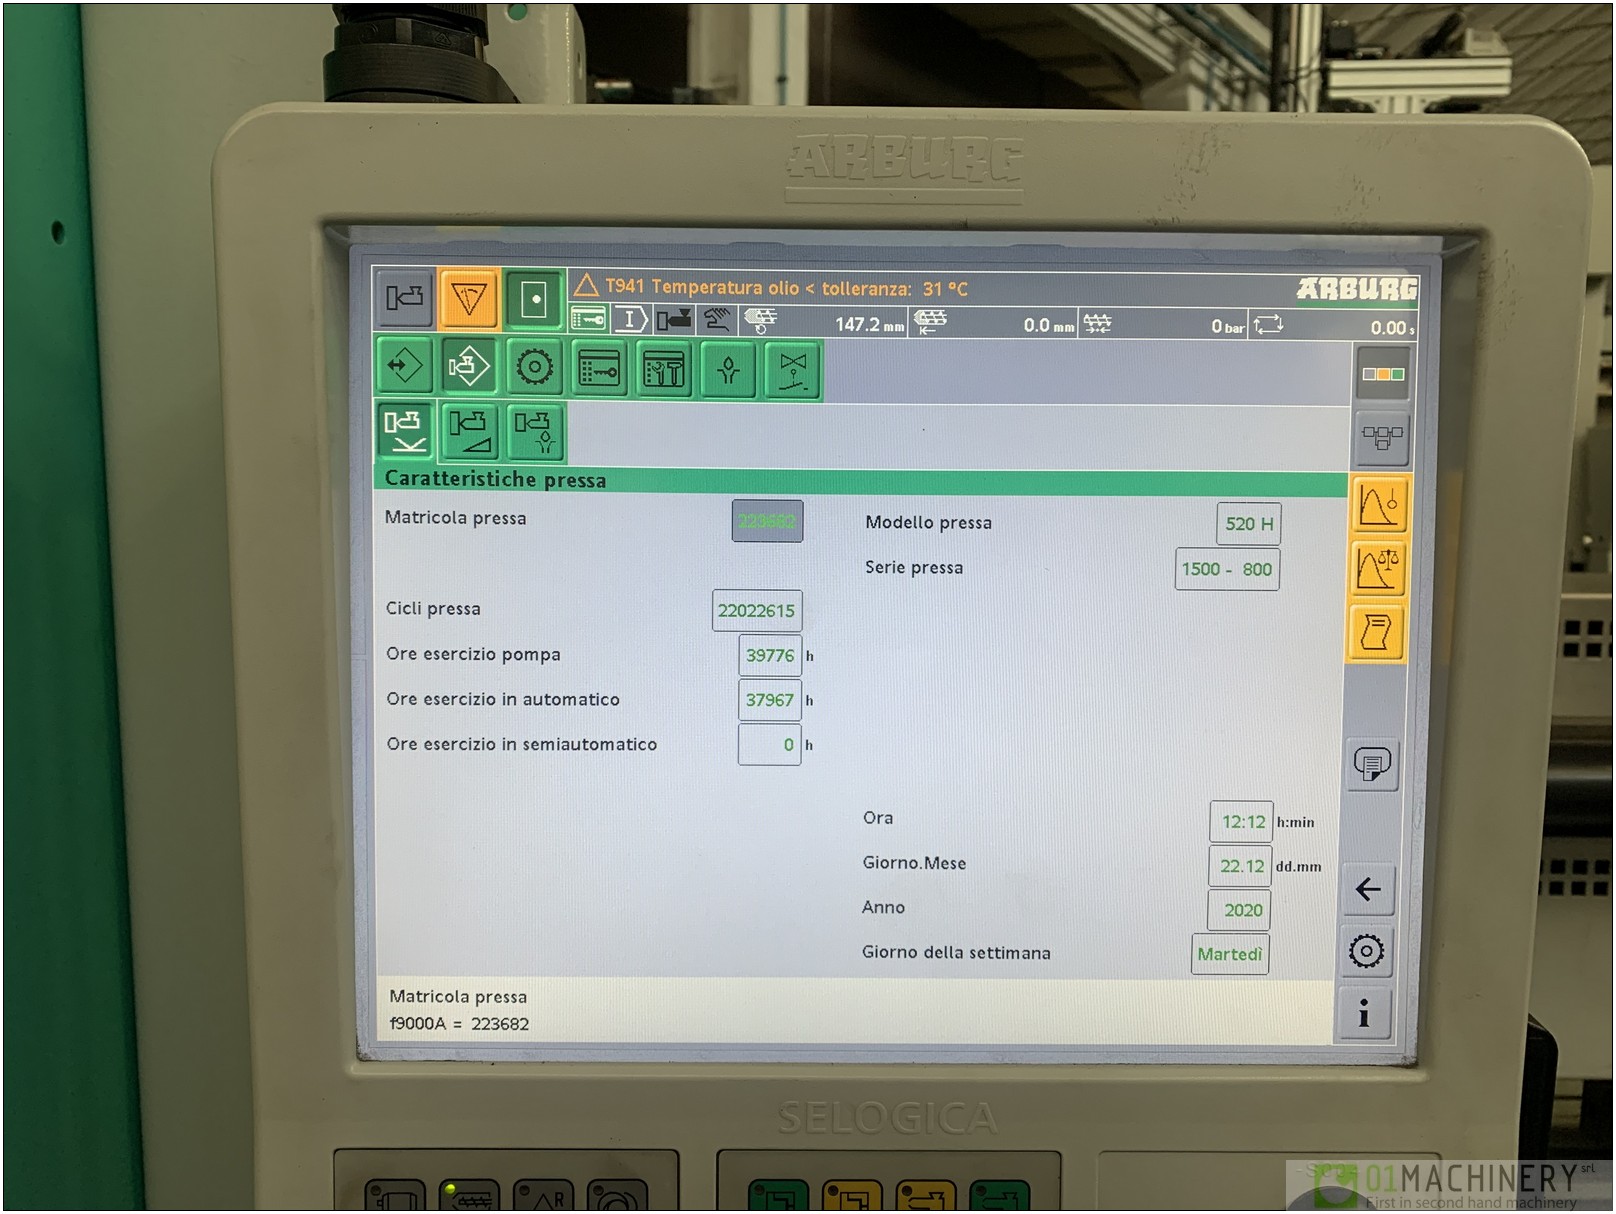Tap the screw rotation icon beside 147.2 mm
The width and height of the screenshot is (1616, 1214).
[761, 320]
